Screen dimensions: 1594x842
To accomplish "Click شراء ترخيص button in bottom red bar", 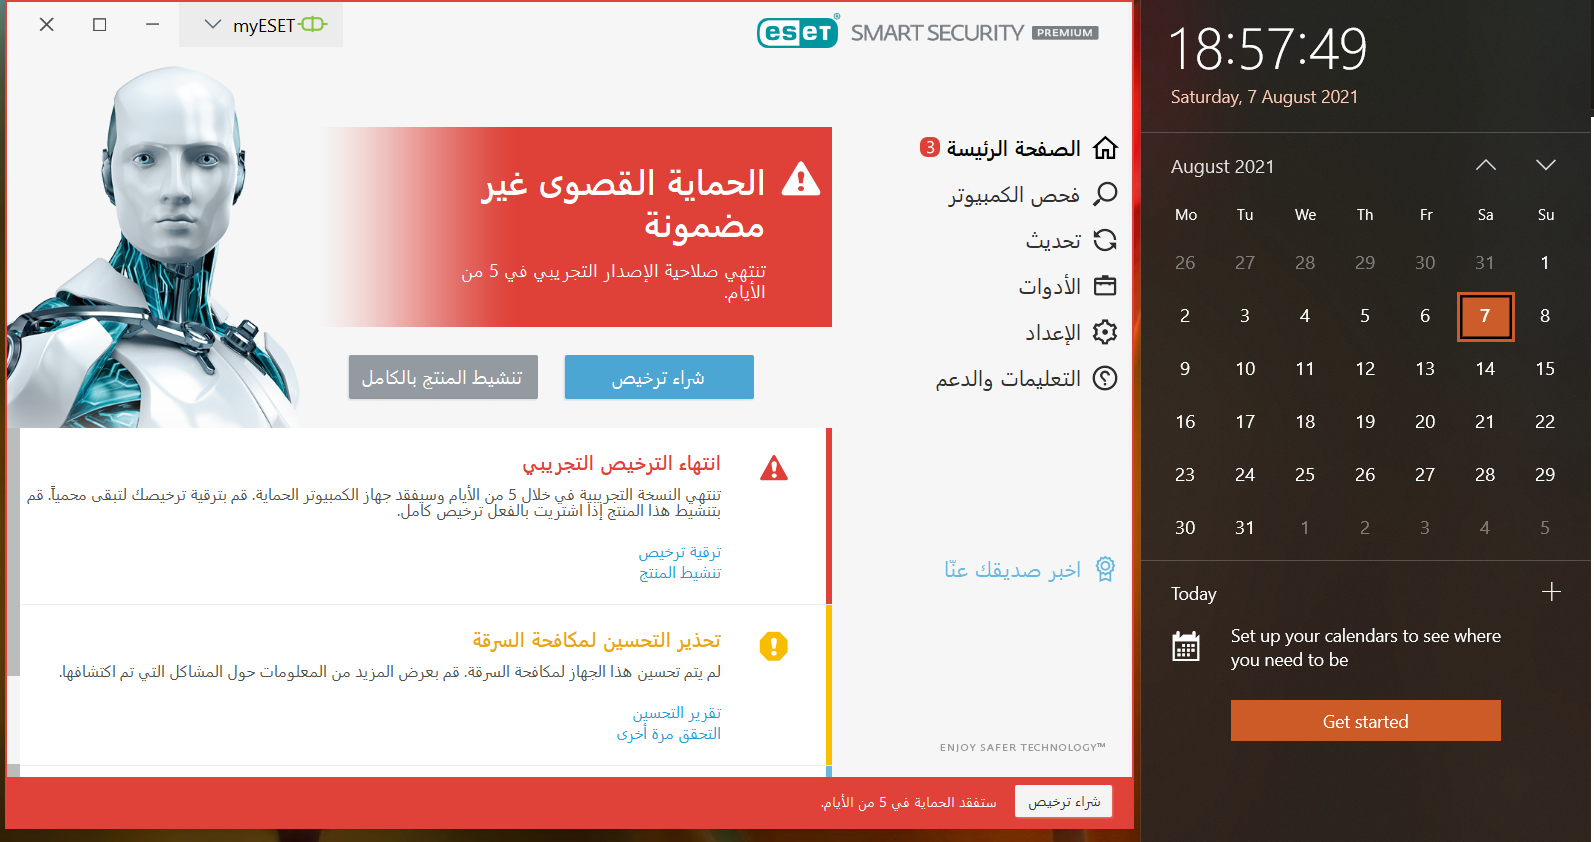I will 1064,801.
